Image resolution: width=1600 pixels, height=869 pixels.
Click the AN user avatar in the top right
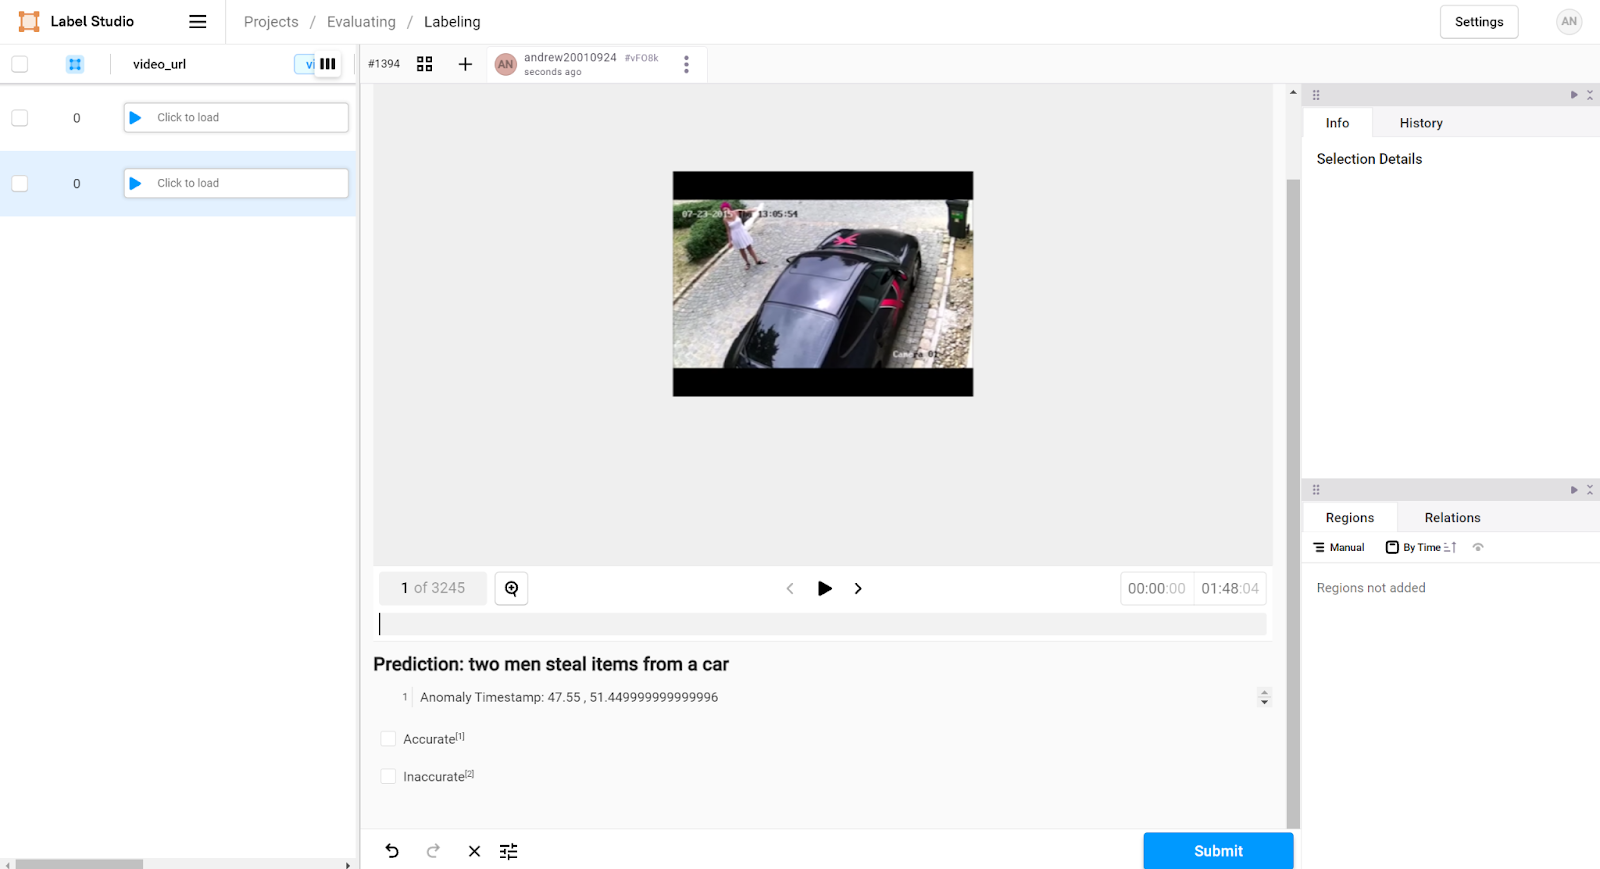[1569, 22]
